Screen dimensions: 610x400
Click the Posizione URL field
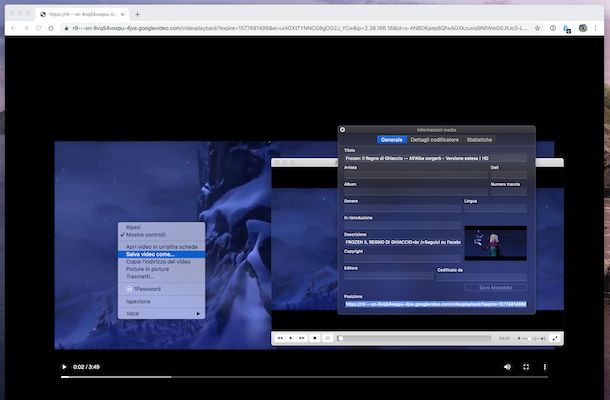point(435,304)
